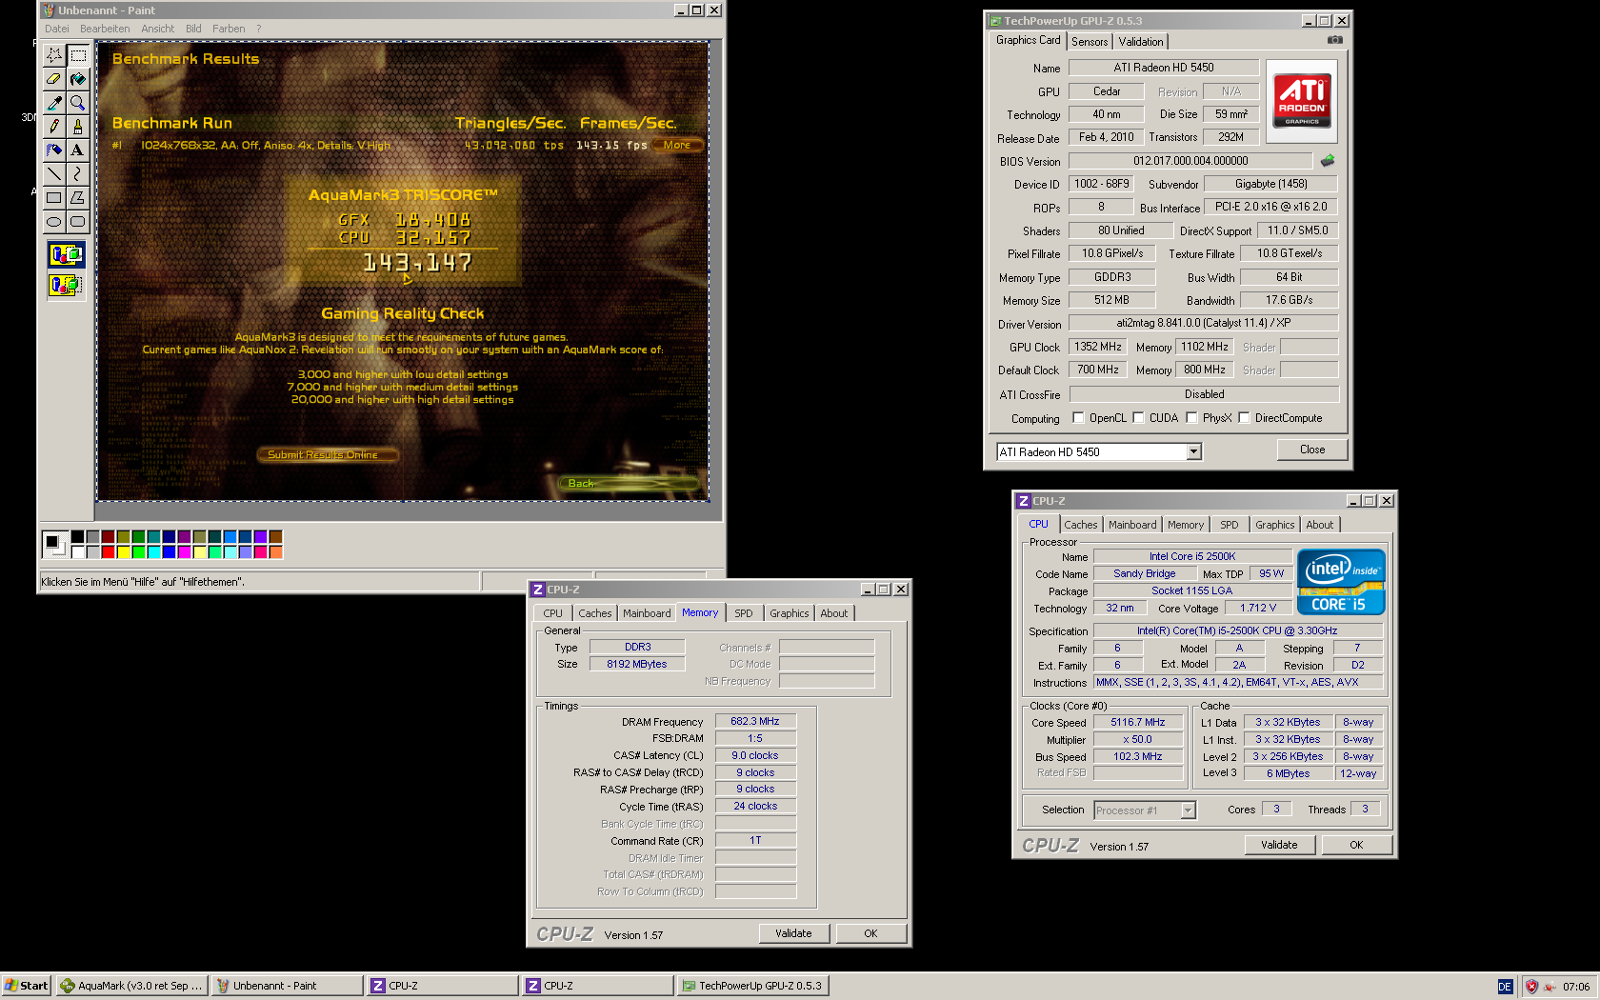Pick the bright blue color swatch
The image size is (1600, 1000).
[169, 552]
